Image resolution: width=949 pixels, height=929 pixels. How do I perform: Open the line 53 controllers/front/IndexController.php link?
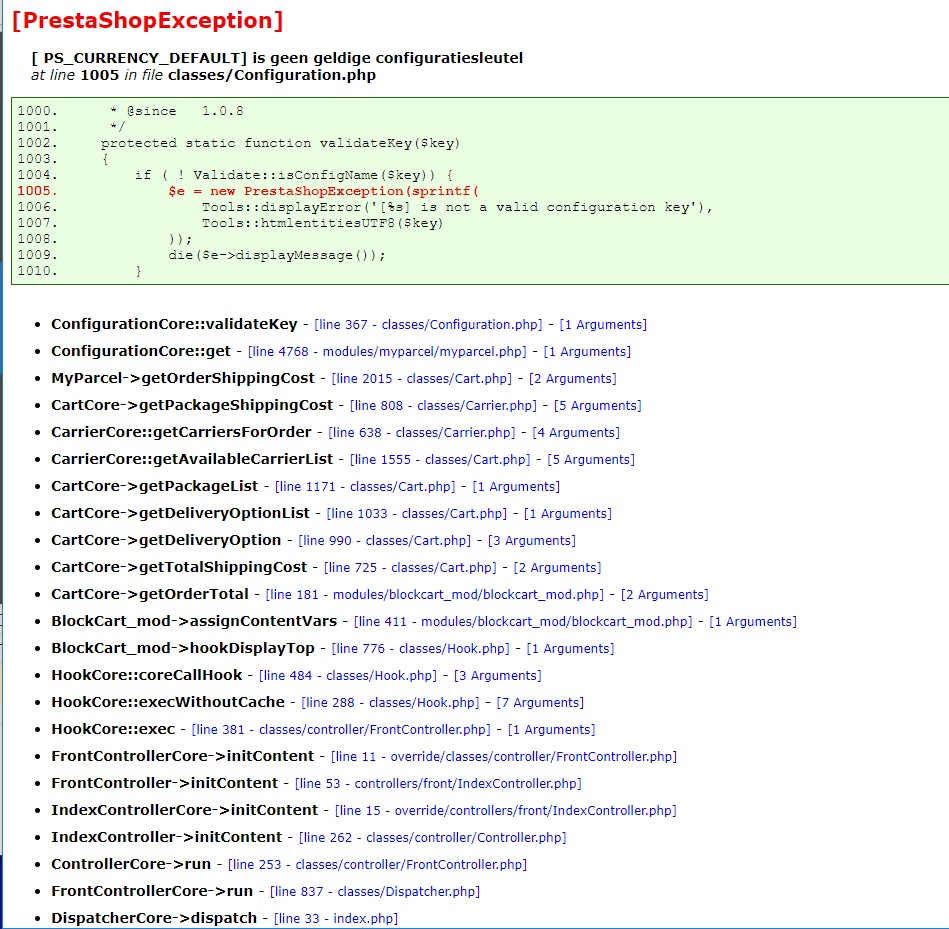(x=438, y=784)
